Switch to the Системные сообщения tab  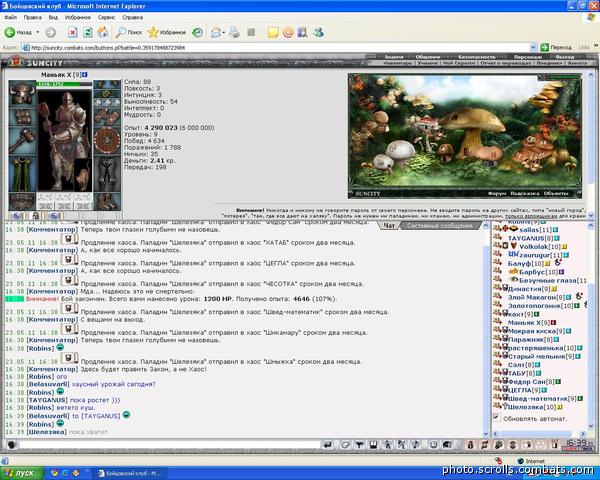coord(440,225)
